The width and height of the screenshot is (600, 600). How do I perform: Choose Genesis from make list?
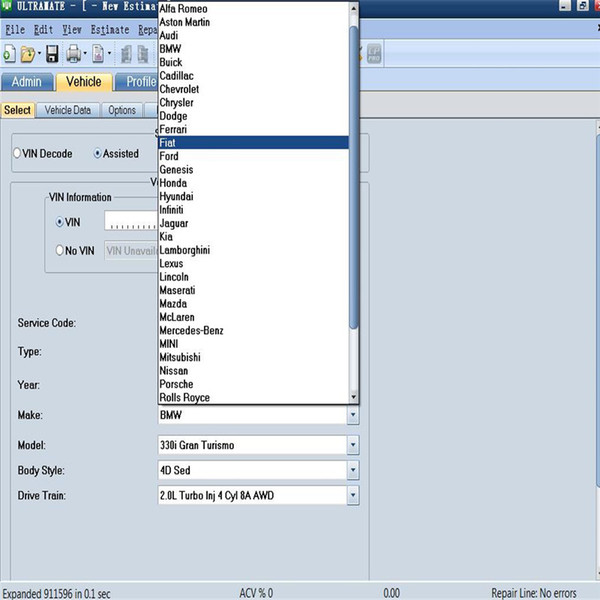[x=253, y=169]
